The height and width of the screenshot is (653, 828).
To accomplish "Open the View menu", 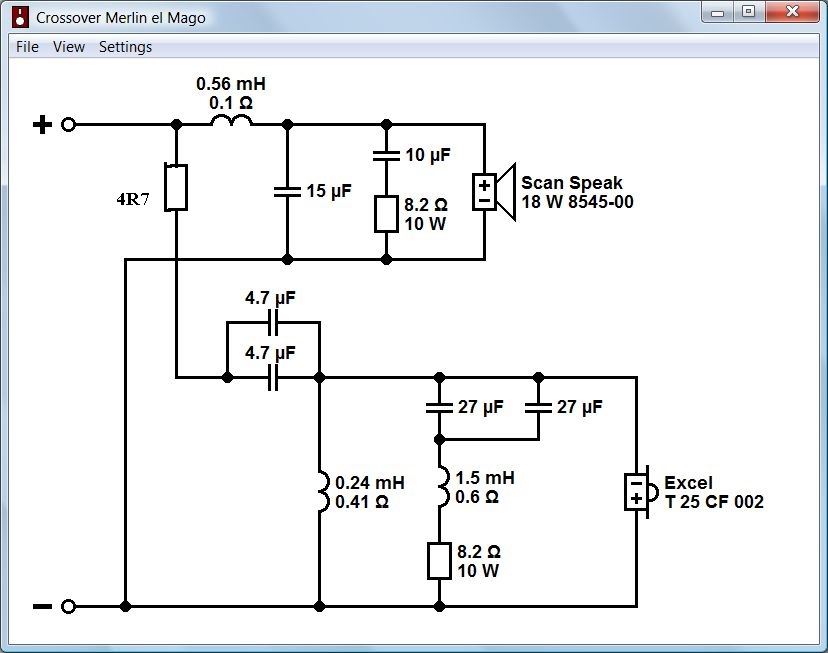I will (69, 47).
